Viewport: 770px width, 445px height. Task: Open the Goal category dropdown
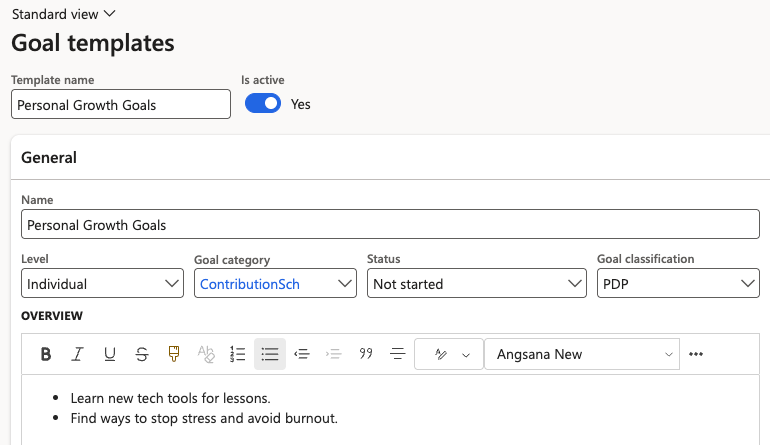coord(344,283)
